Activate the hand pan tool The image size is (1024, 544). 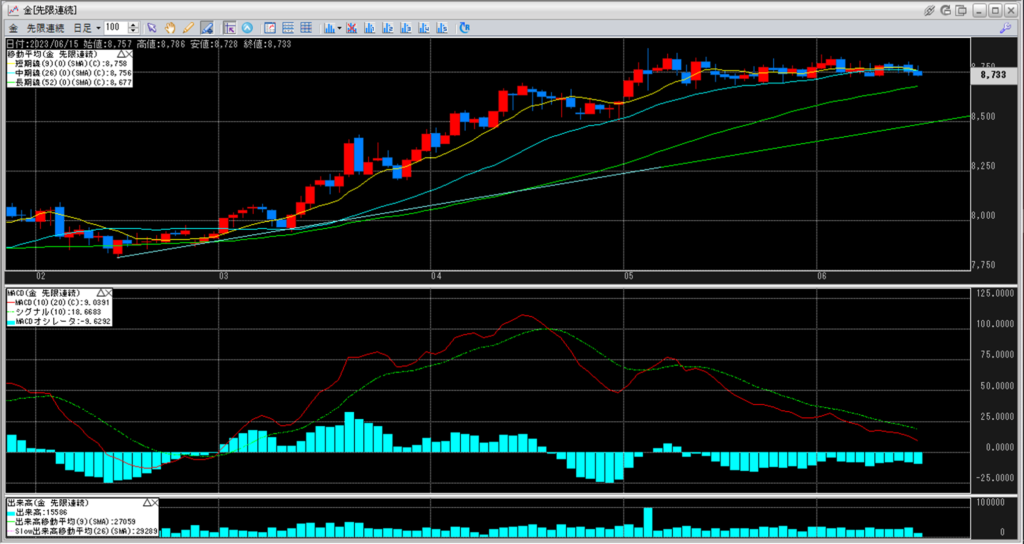pyautogui.click(x=170, y=27)
